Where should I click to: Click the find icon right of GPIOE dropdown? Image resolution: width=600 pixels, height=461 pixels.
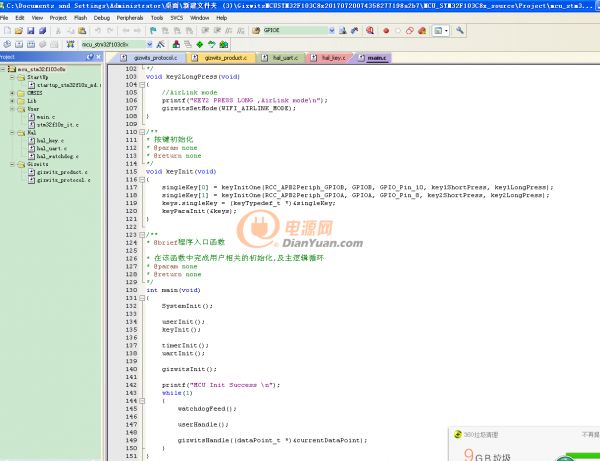pos(343,31)
